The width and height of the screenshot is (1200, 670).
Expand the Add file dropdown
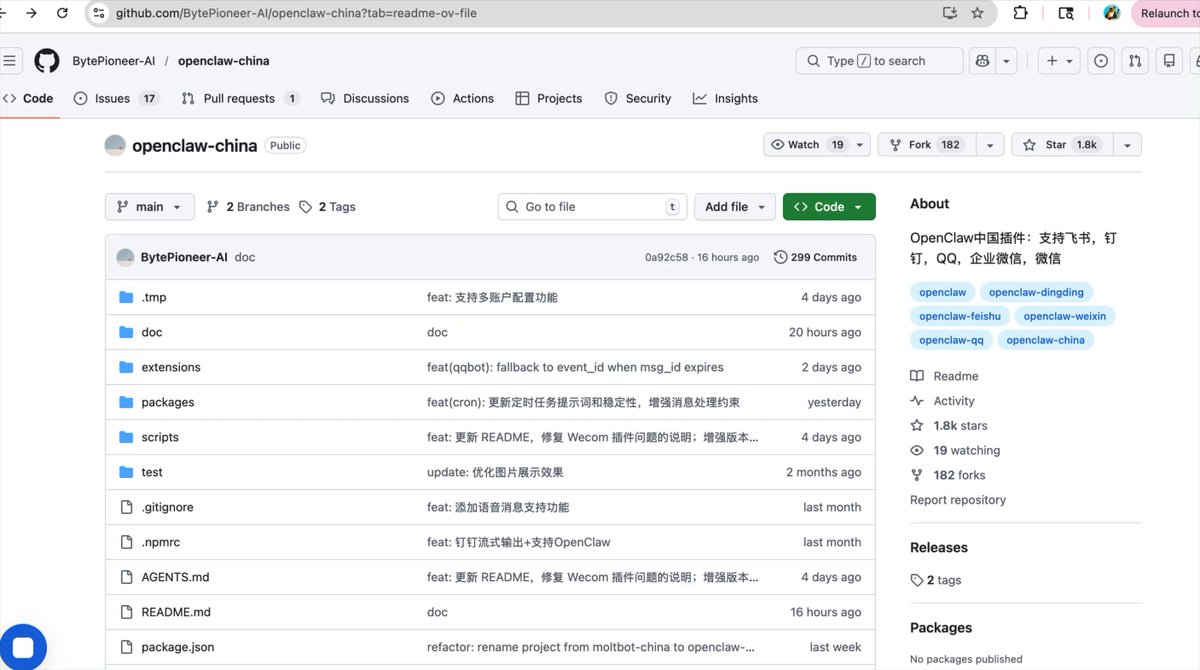(734, 207)
